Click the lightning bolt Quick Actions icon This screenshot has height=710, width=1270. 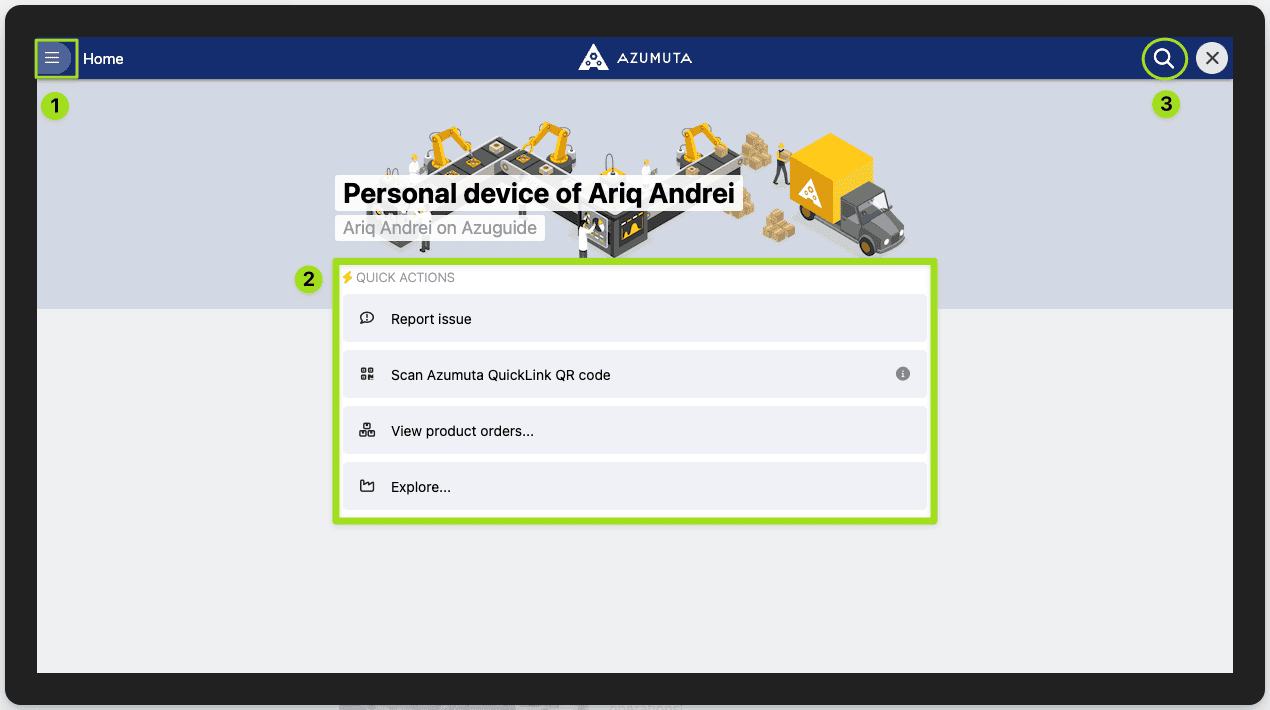(348, 277)
